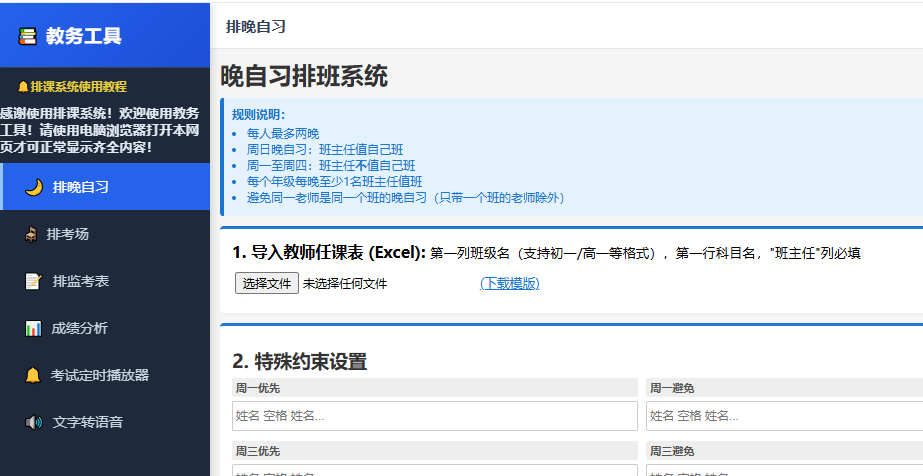Click the bell icon beside 排课系统使用教程
Screen dimensions: 923x476
[23, 87]
